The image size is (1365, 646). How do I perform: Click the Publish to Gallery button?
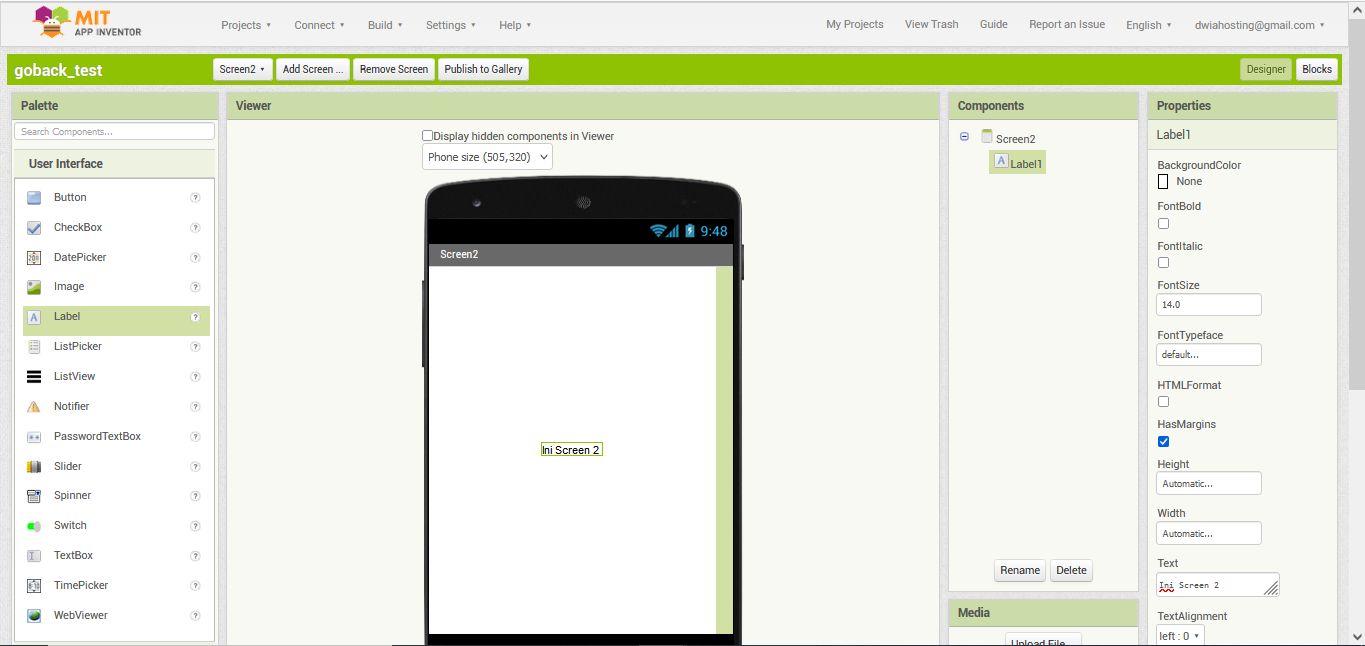pos(483,69)
